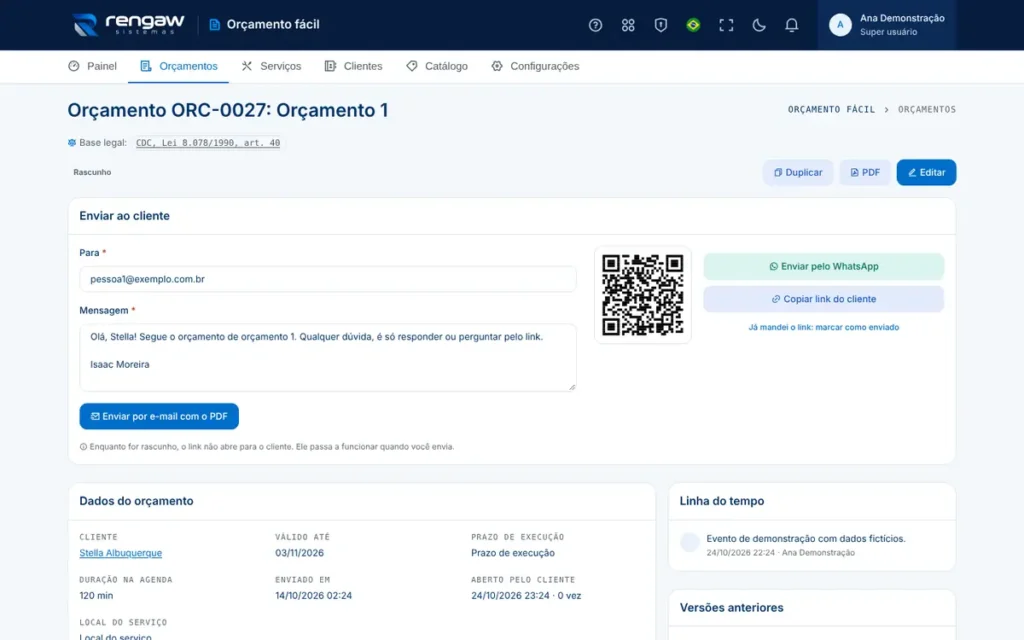This screenshot has width=1024, height=640.
Task: Click the Para email input field
Action: pyautogui.click(x=328, y=279)
